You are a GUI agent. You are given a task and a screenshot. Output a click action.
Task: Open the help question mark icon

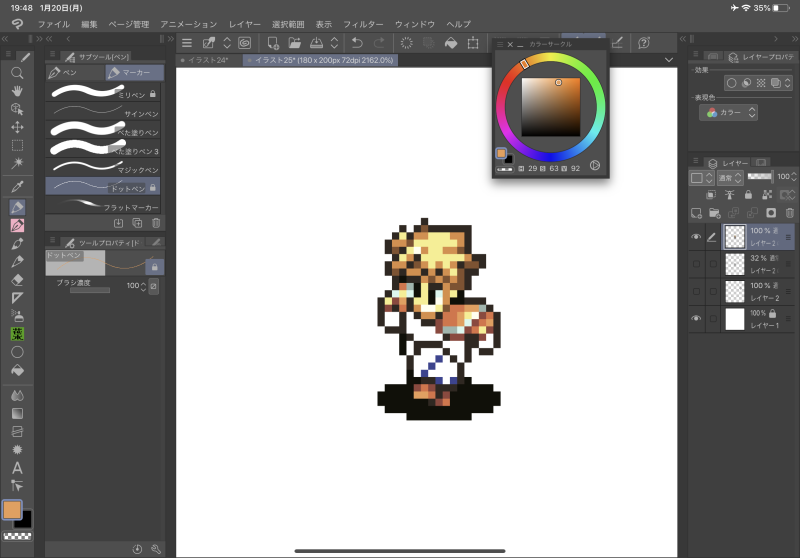pyautogui.click(x=644, y=43)
